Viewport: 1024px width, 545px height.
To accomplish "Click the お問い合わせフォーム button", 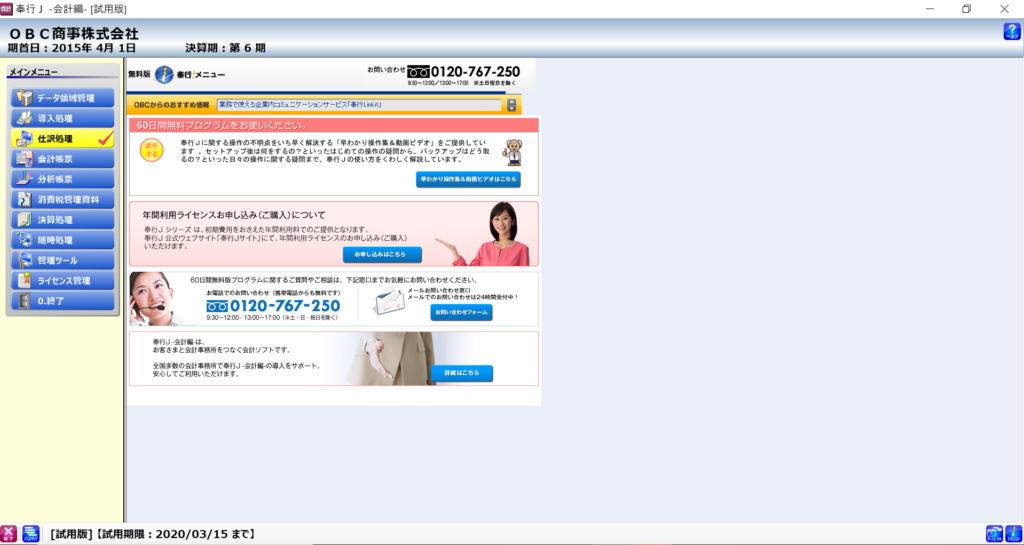I will 461,313.
